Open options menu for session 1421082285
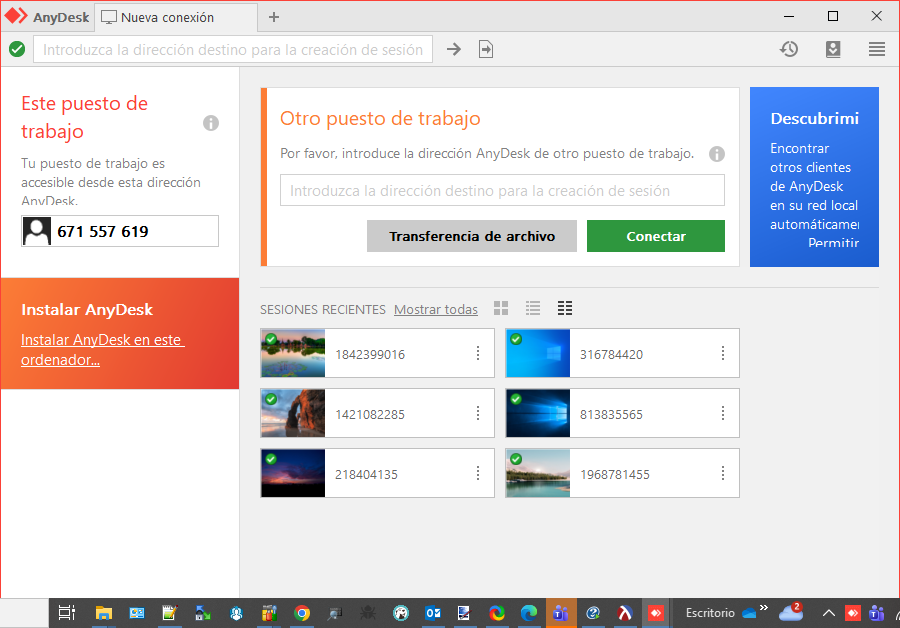Screen dimensions: 900x628 point(478,413)
